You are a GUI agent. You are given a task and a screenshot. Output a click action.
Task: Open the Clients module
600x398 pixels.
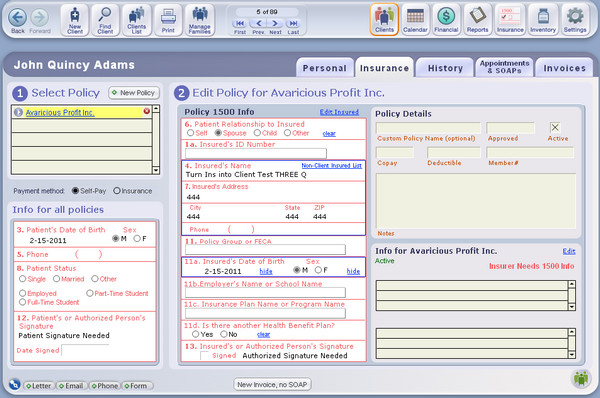click(x=384, y=20)
